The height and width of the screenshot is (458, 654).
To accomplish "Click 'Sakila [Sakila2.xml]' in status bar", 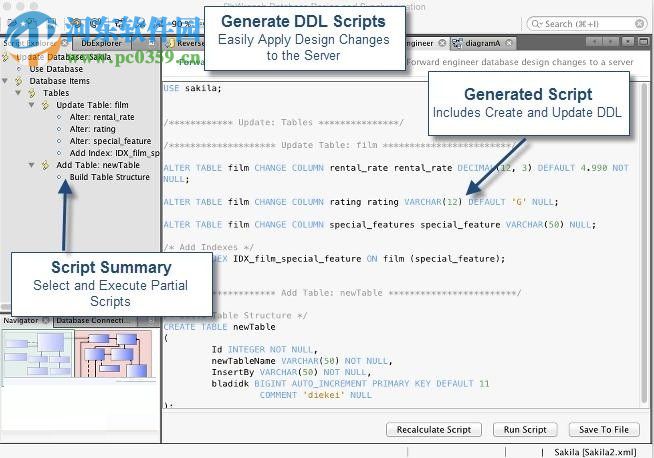I will 595,452.
